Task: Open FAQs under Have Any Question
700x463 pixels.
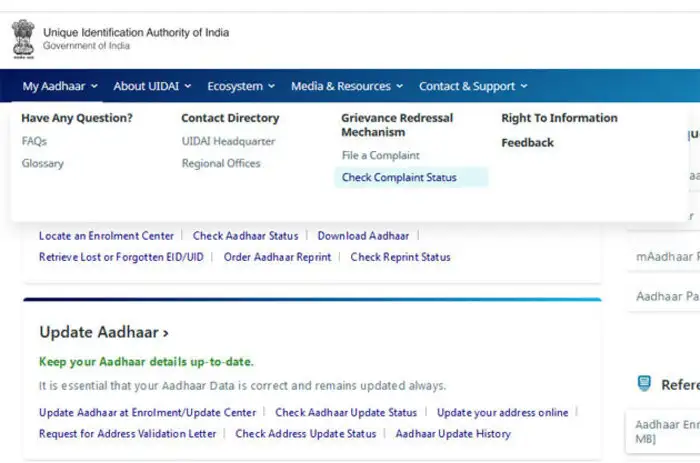Action: point(34,141)
